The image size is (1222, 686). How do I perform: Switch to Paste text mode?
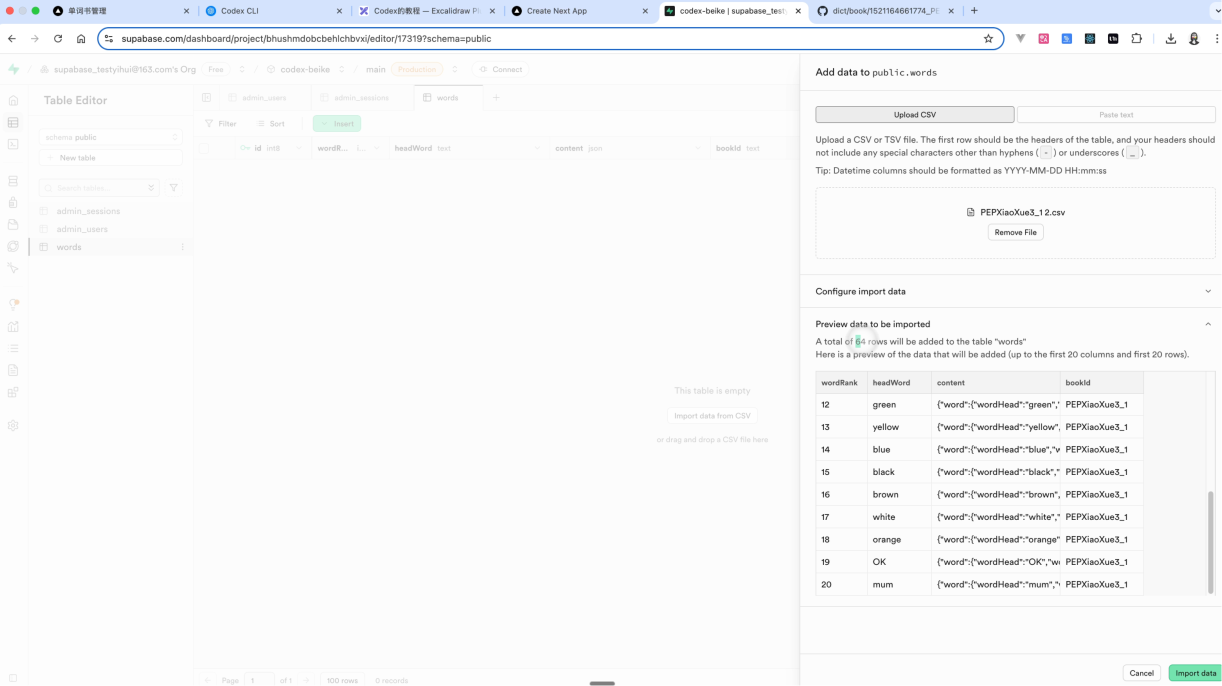(1115, 115)
